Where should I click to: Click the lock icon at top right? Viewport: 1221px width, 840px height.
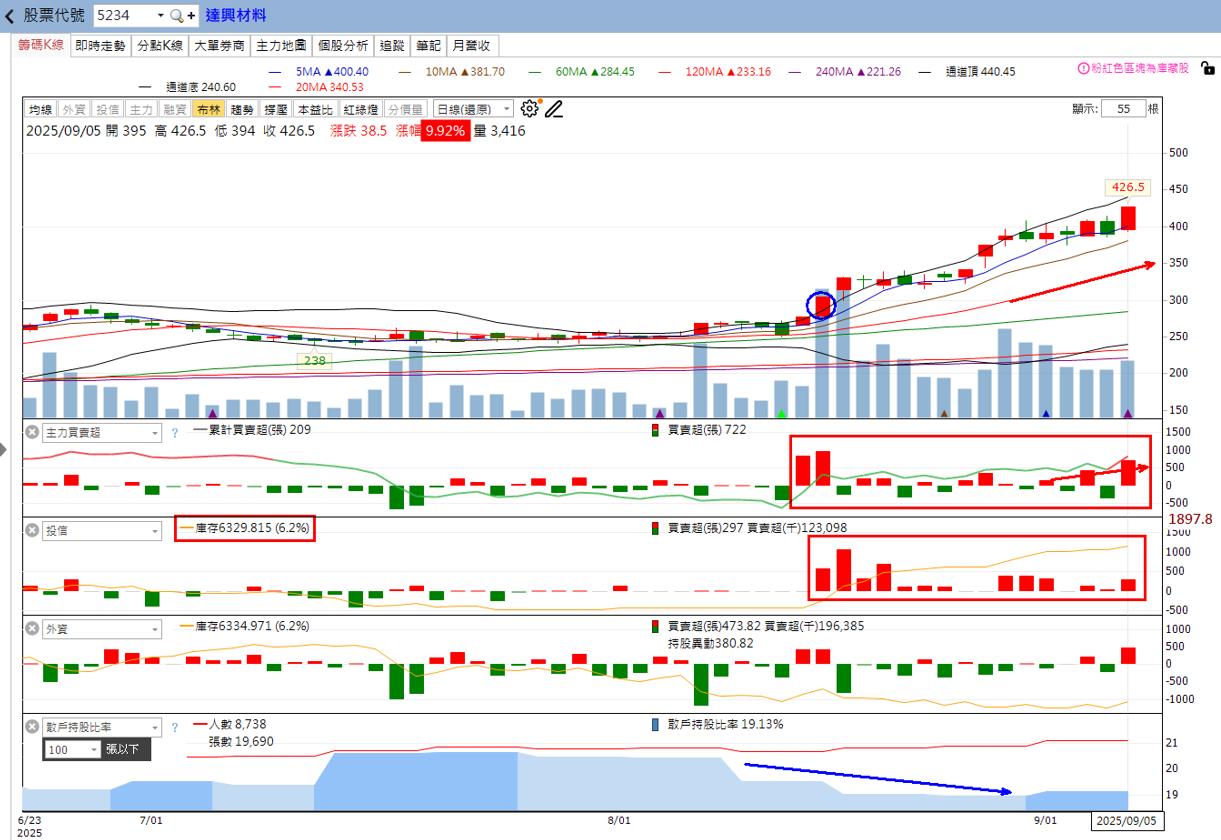pyautogui.click(x=1208, y=69)
